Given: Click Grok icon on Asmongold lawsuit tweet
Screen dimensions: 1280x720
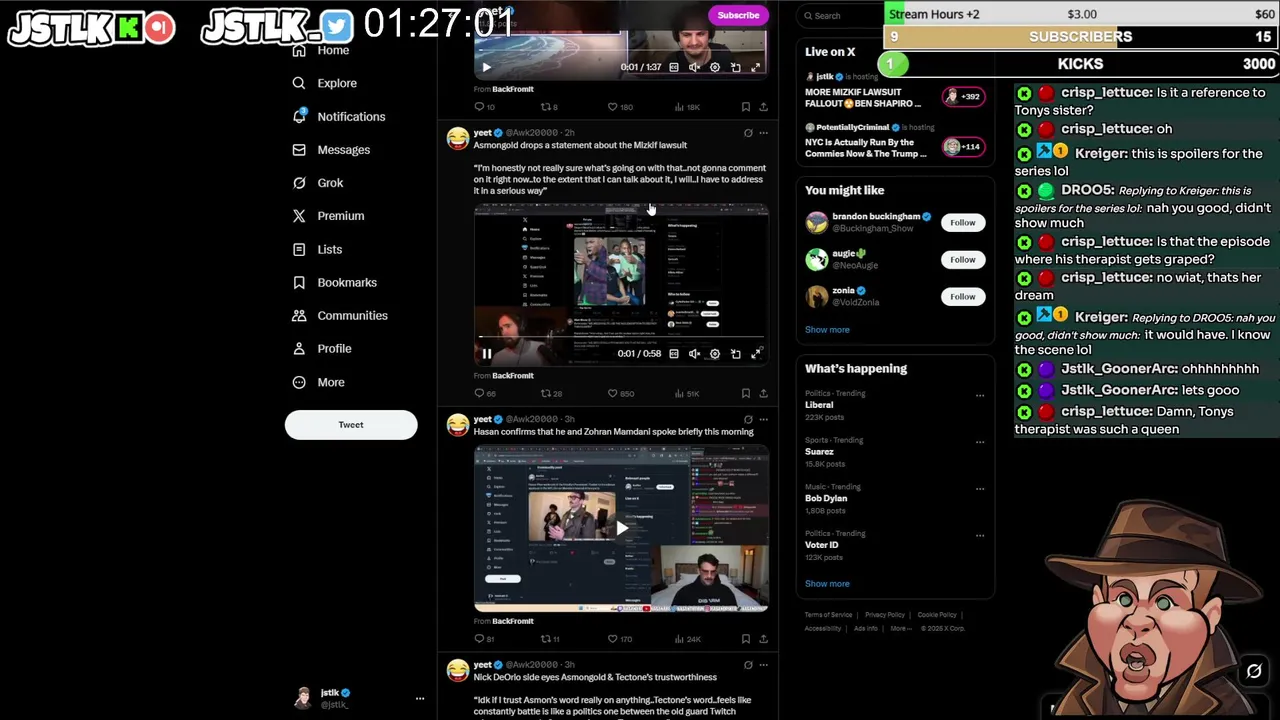Looking at the screenshot, I should pos(748,133).
